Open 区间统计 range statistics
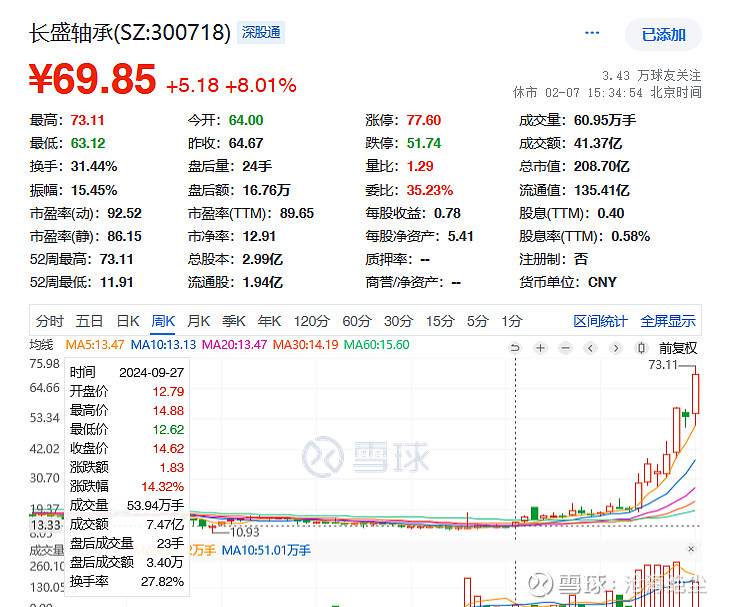 (600, 321)
